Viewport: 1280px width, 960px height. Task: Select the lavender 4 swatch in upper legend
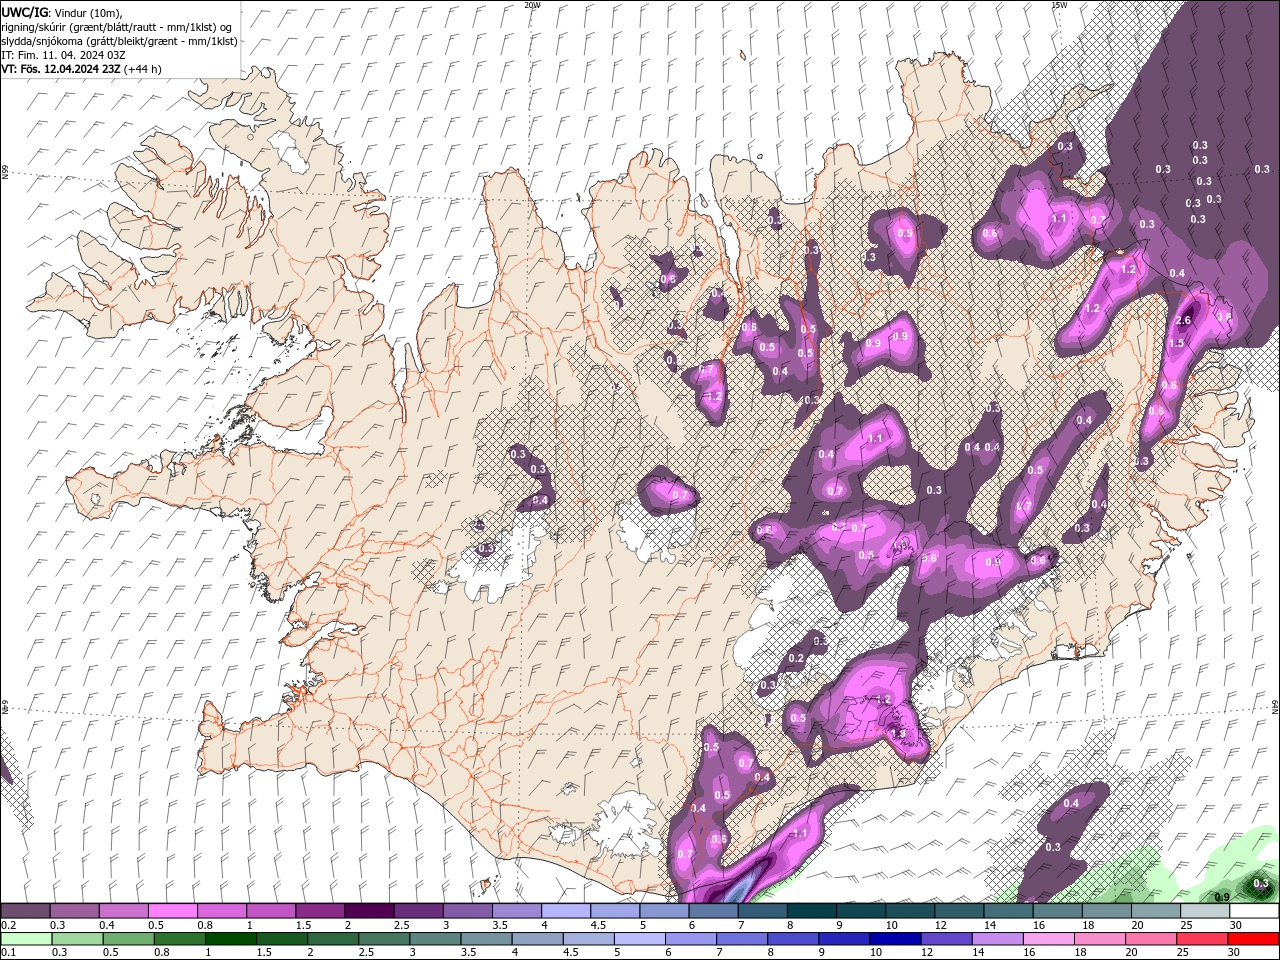tap(564, 911)
